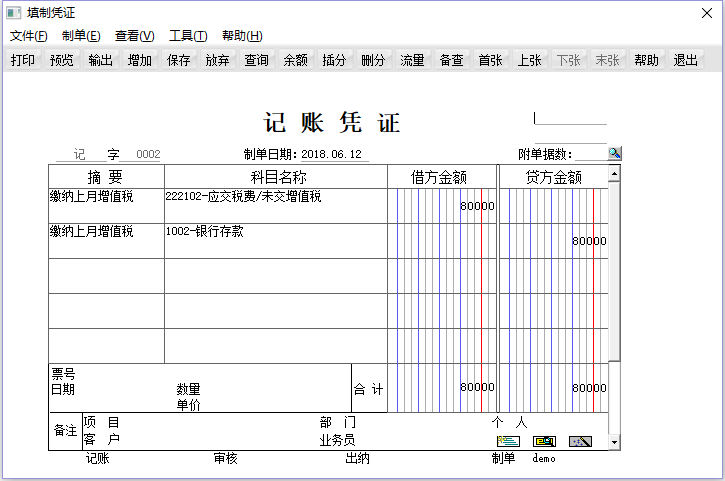The width and height of the screenshot is (725, 481).
Task: Select the second row summary 缴纳上月增值税
Action: (x=106, y=241)
